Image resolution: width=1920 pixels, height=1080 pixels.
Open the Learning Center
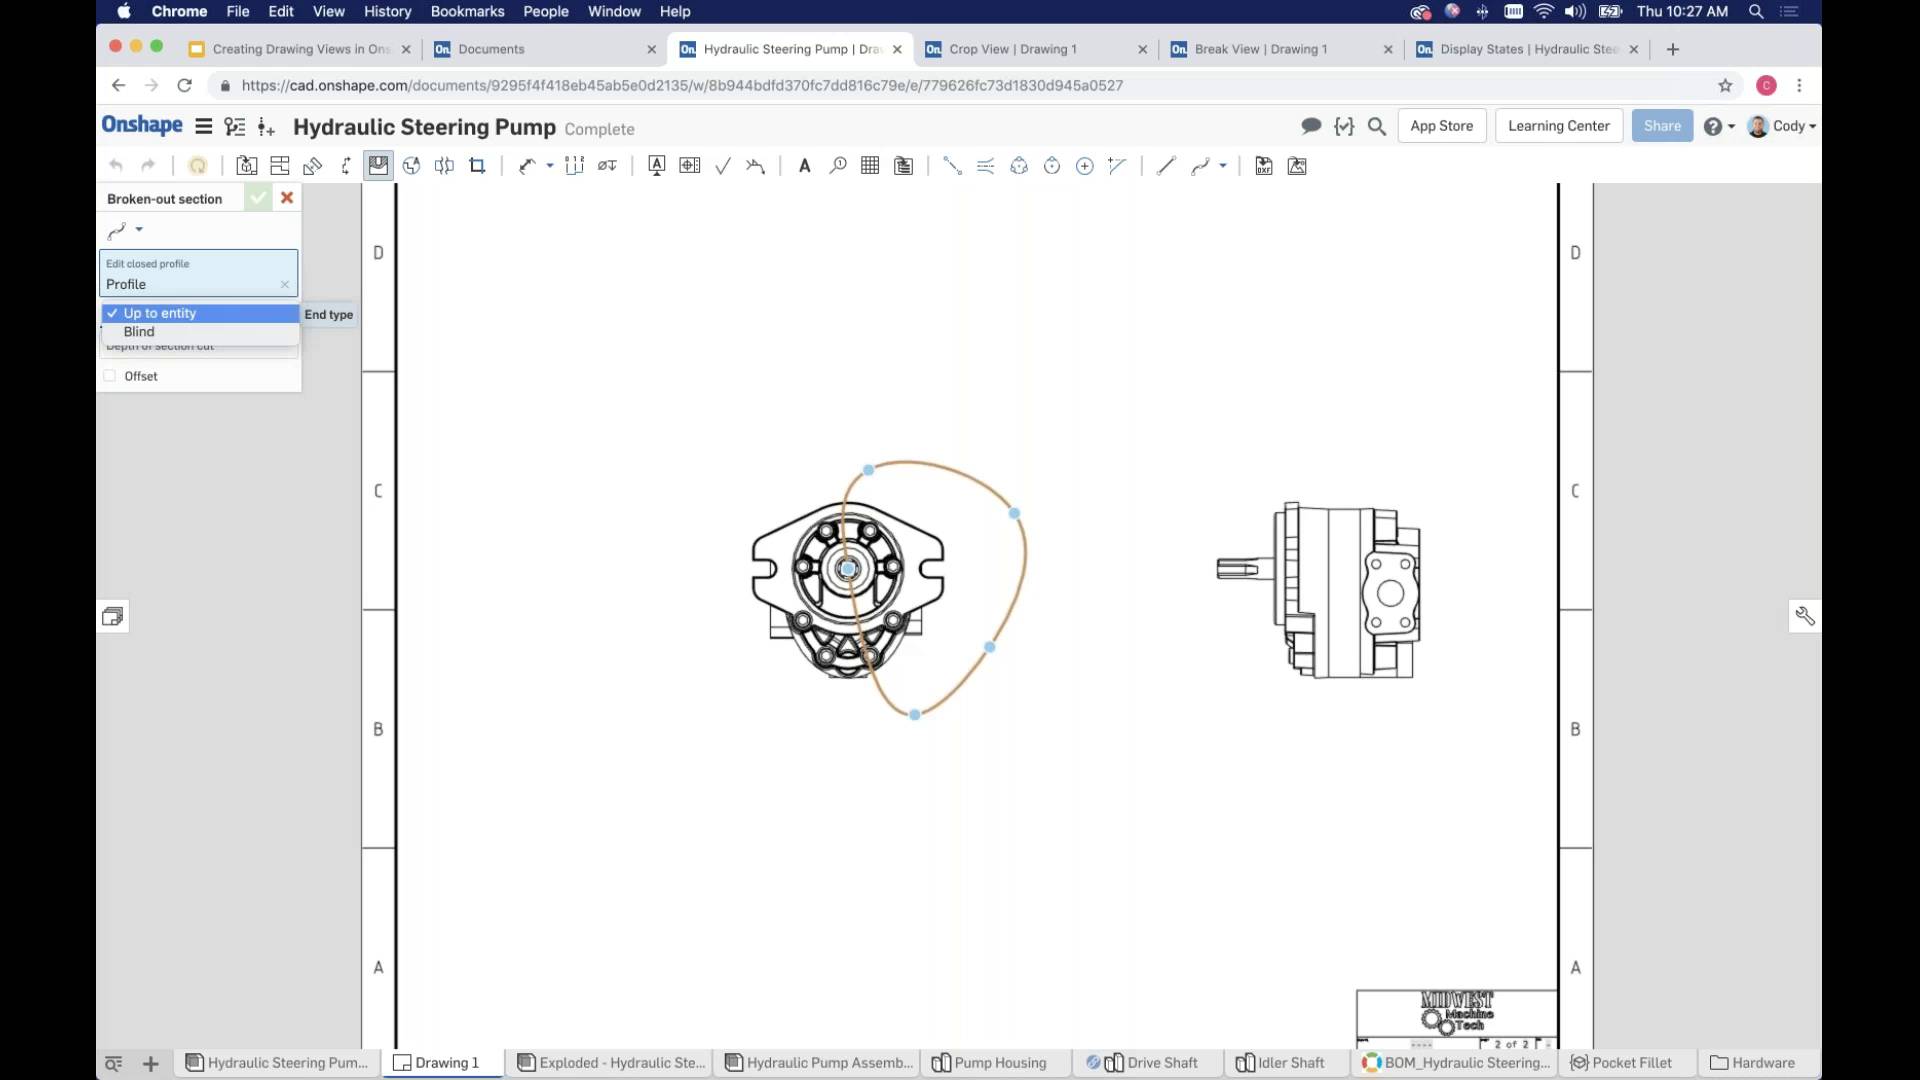click(x=1559, y=126)
